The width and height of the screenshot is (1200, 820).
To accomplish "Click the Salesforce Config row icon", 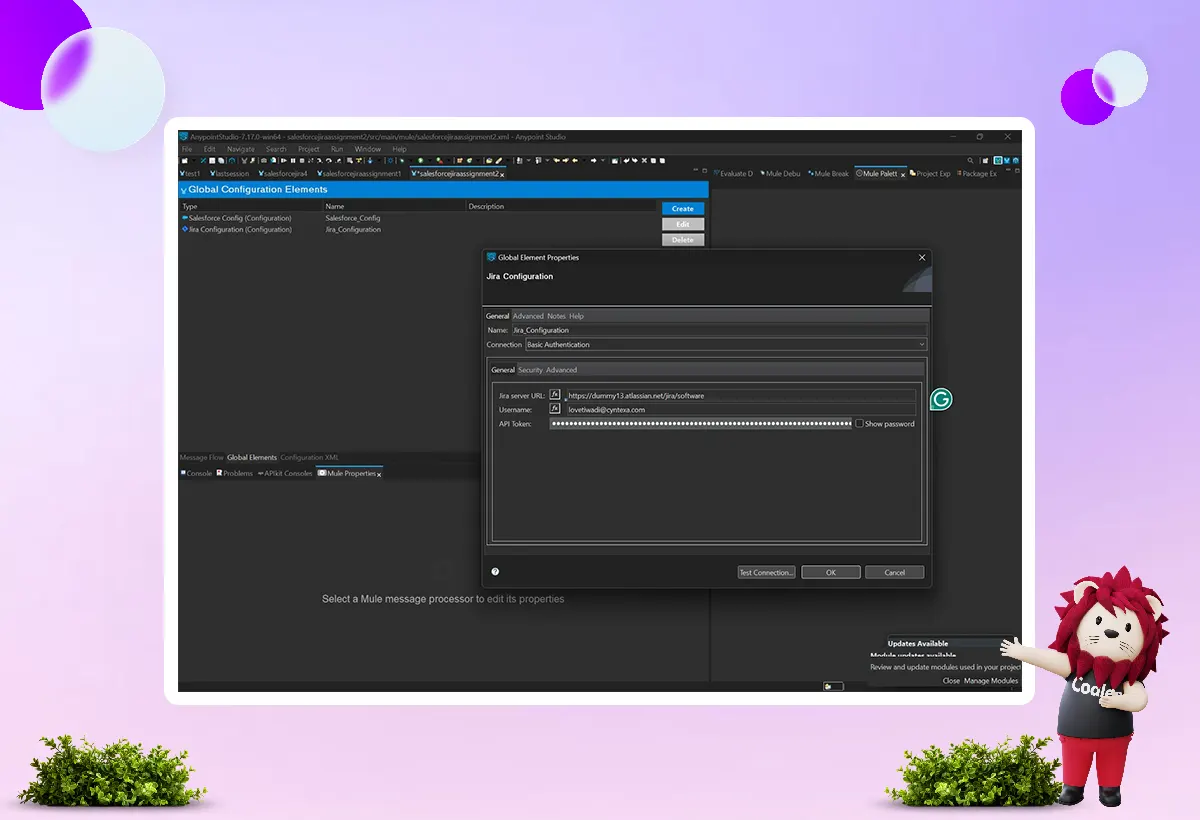I will [x=185, y=218].
